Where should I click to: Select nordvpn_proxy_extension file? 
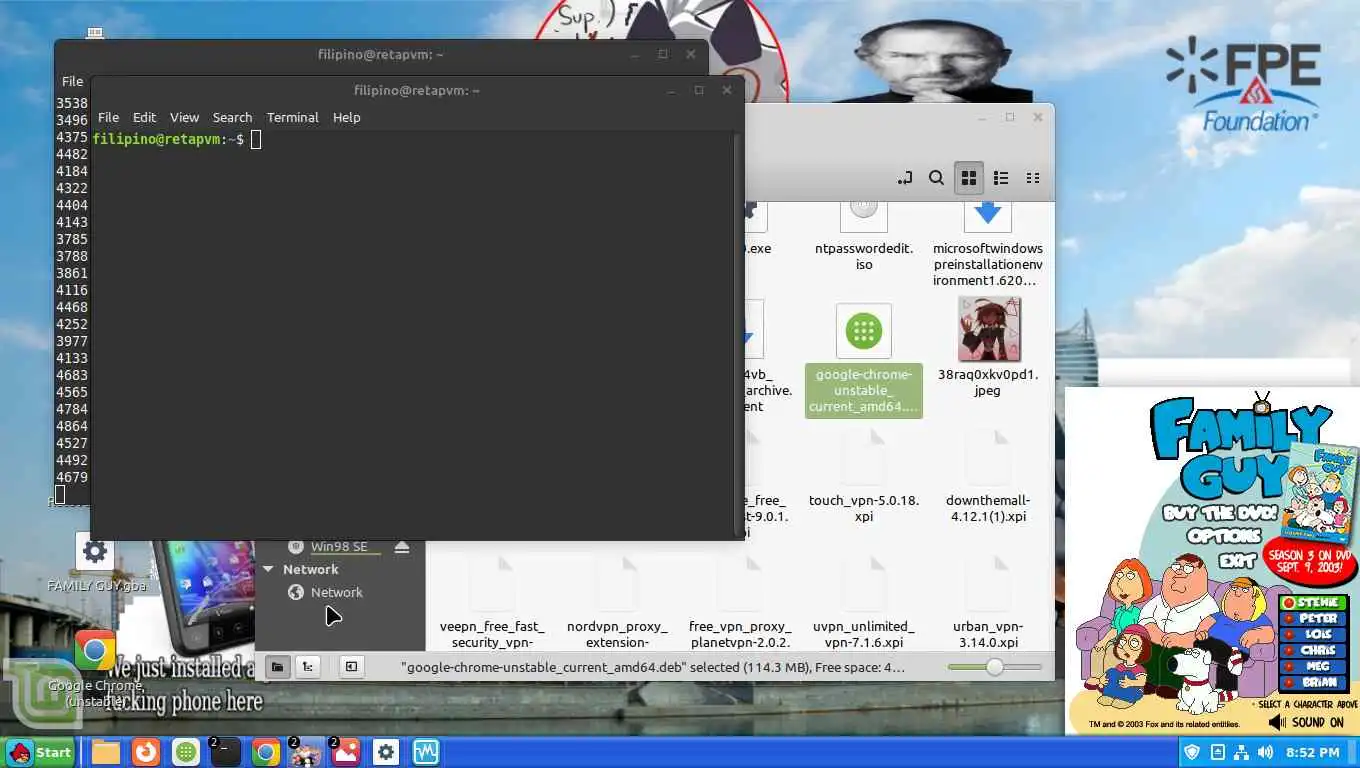[616, 603]
